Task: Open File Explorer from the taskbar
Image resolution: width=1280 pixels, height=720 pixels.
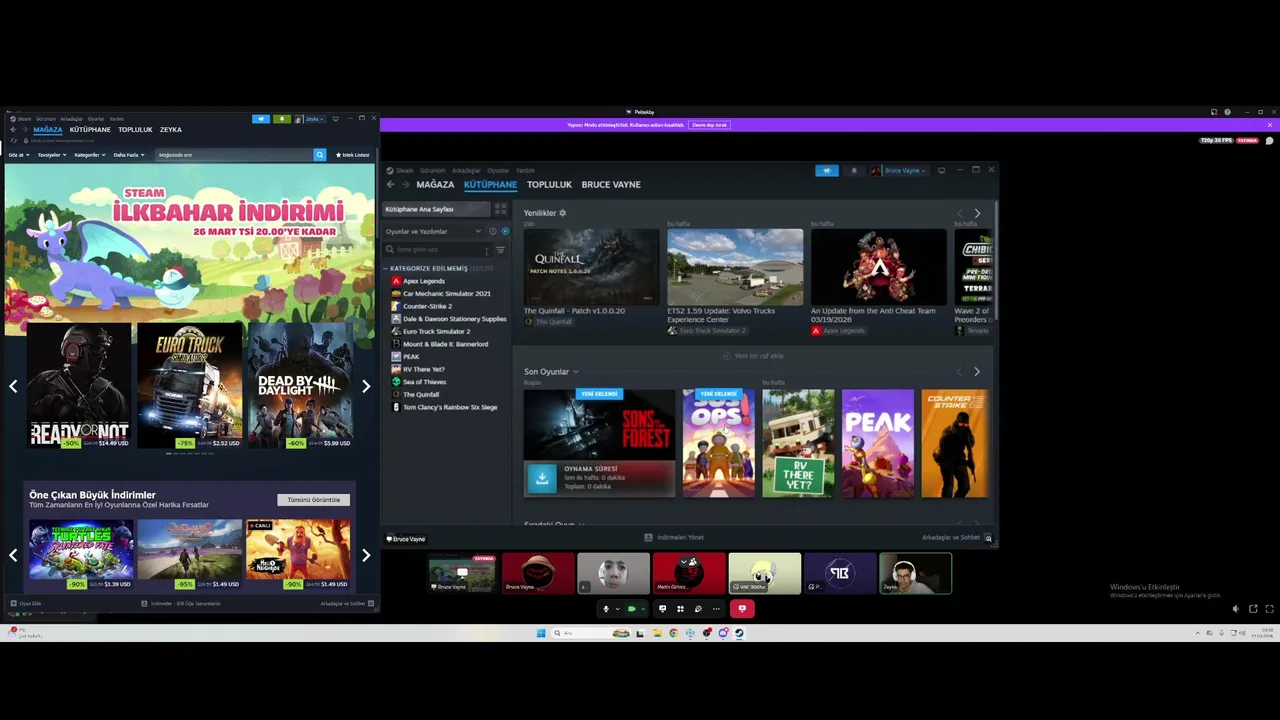Action: coord(657,633)
